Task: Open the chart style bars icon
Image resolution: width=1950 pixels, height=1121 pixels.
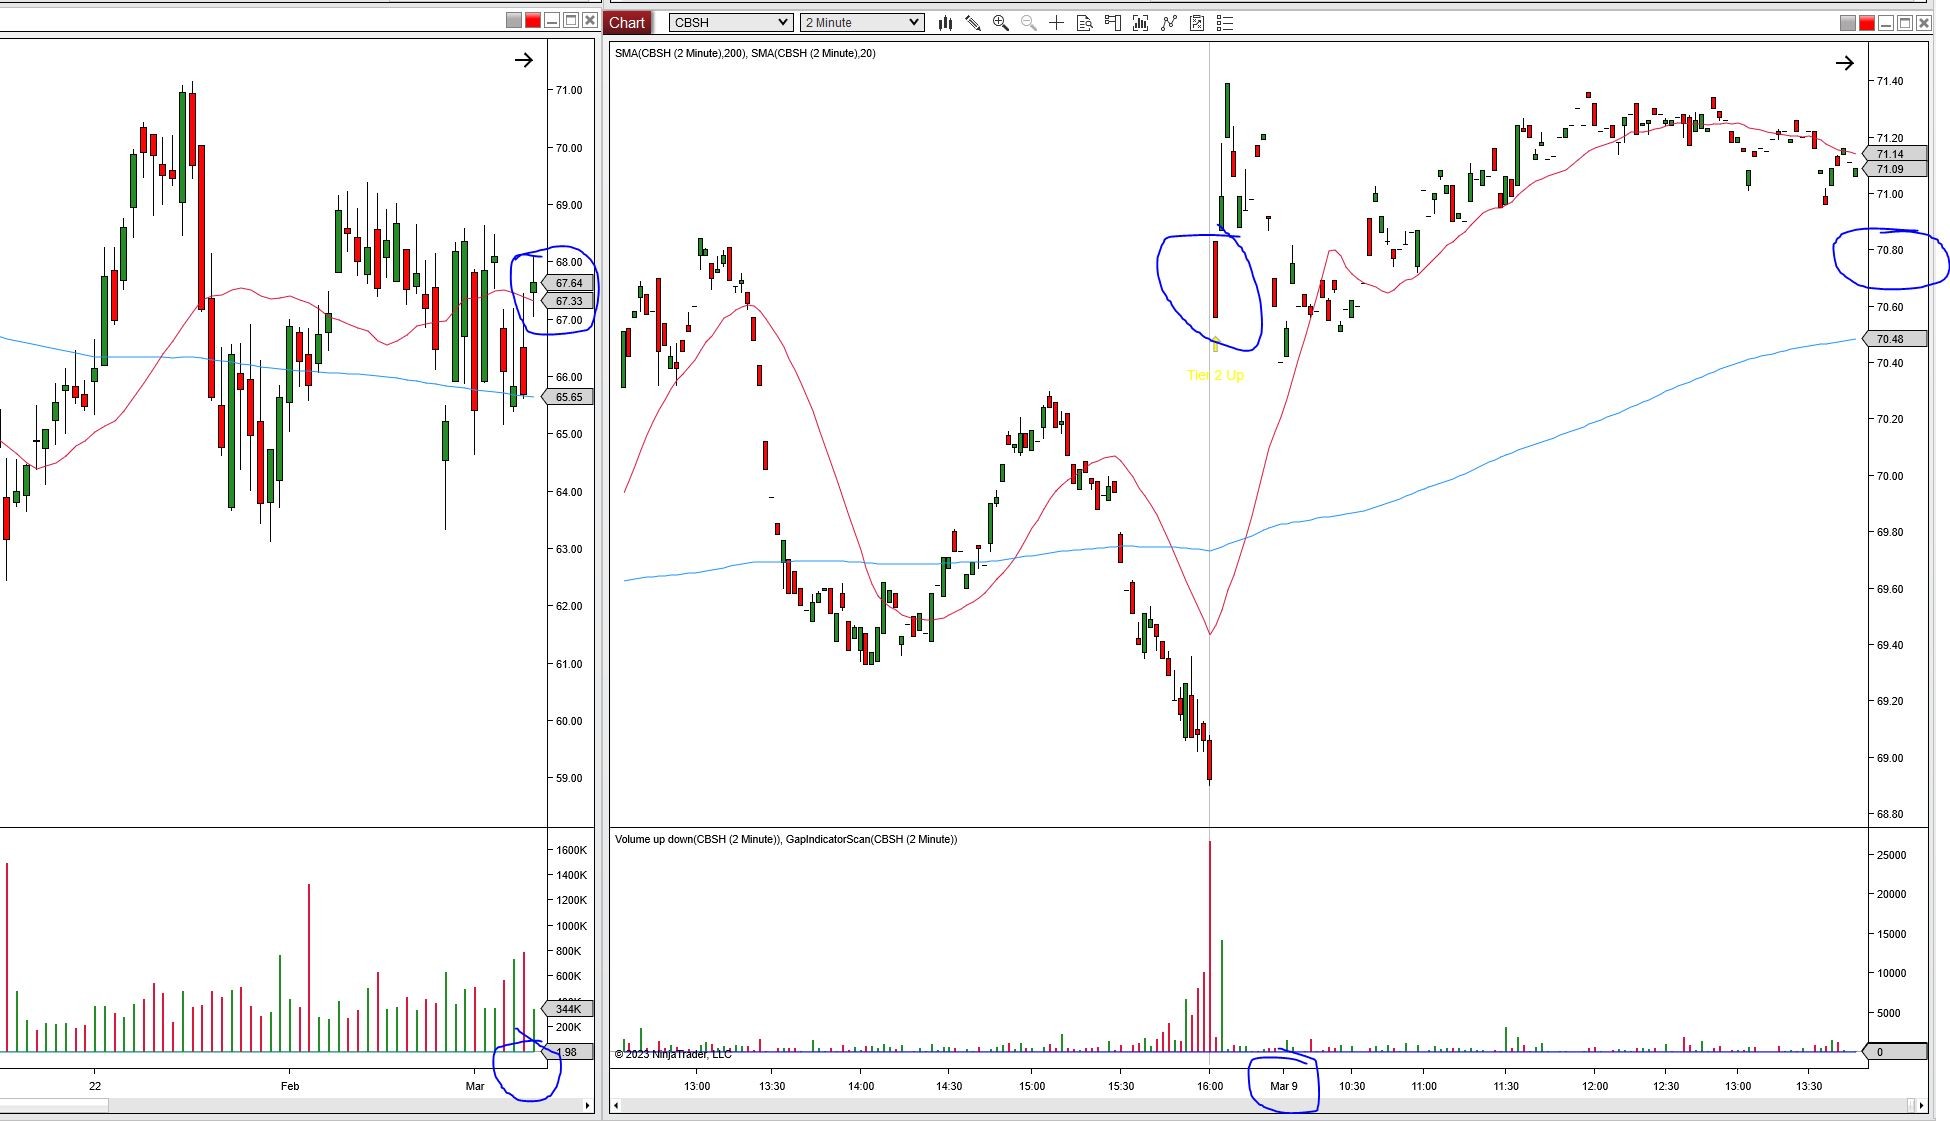Action: point(944,23)
